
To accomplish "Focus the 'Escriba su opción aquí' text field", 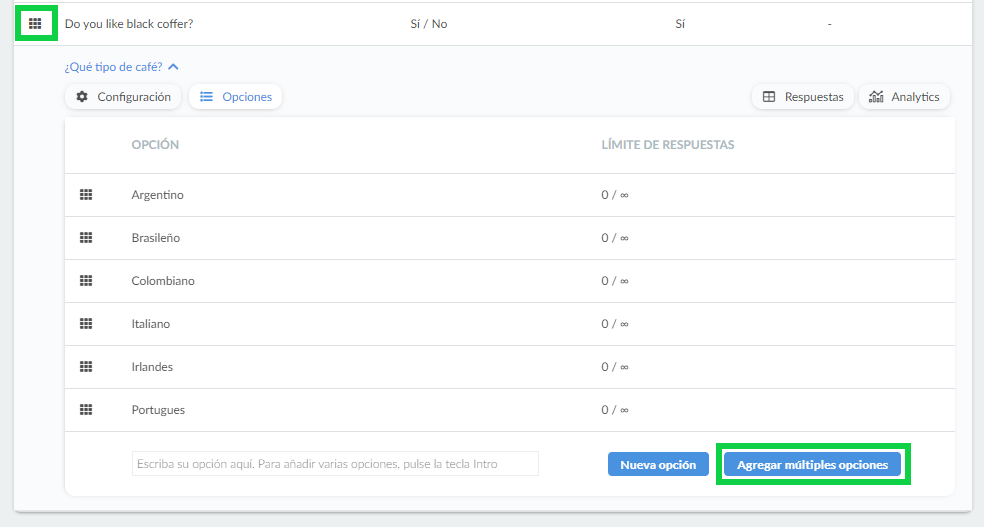I will tap(335, 464).
